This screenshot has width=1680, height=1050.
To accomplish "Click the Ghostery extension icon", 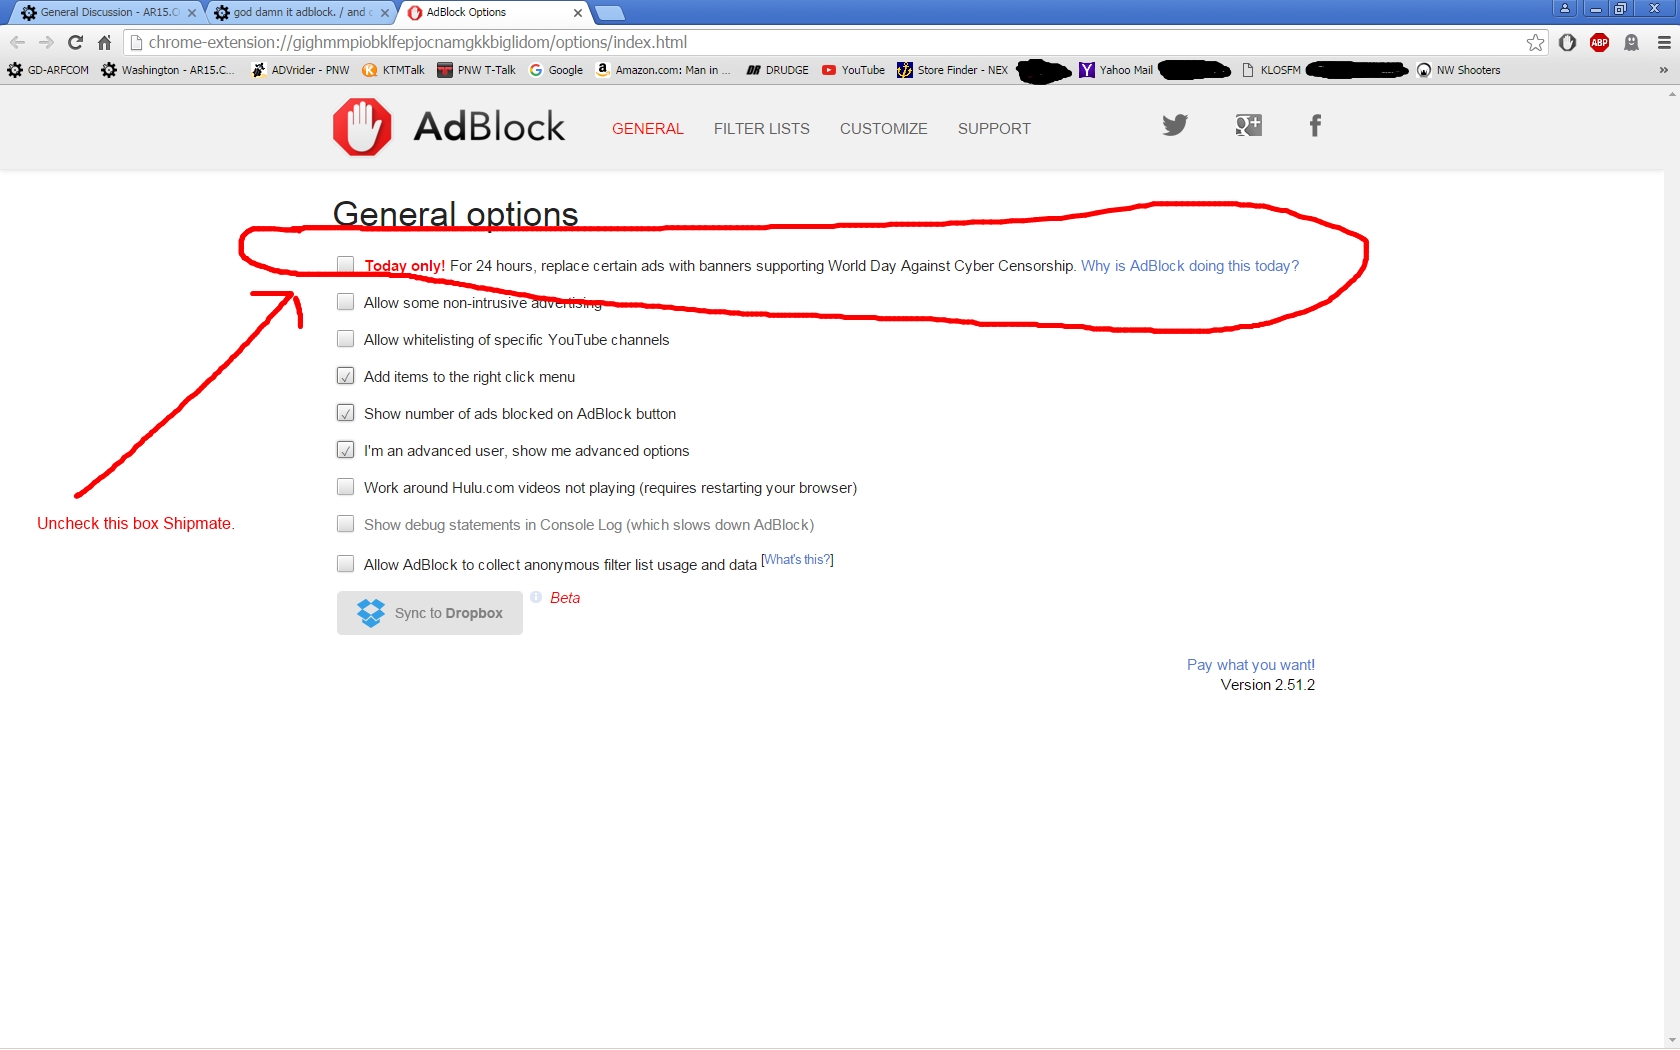I will (x=1631, y=42).
